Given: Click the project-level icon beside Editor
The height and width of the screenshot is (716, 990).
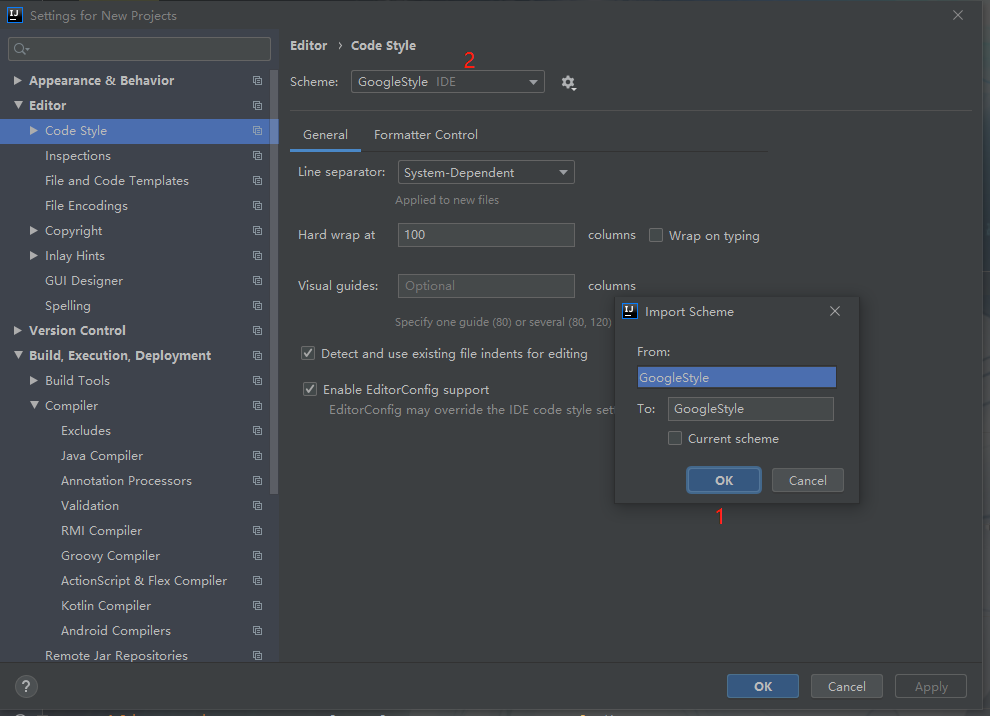Looking at the screenshot, I should [258, 105].
